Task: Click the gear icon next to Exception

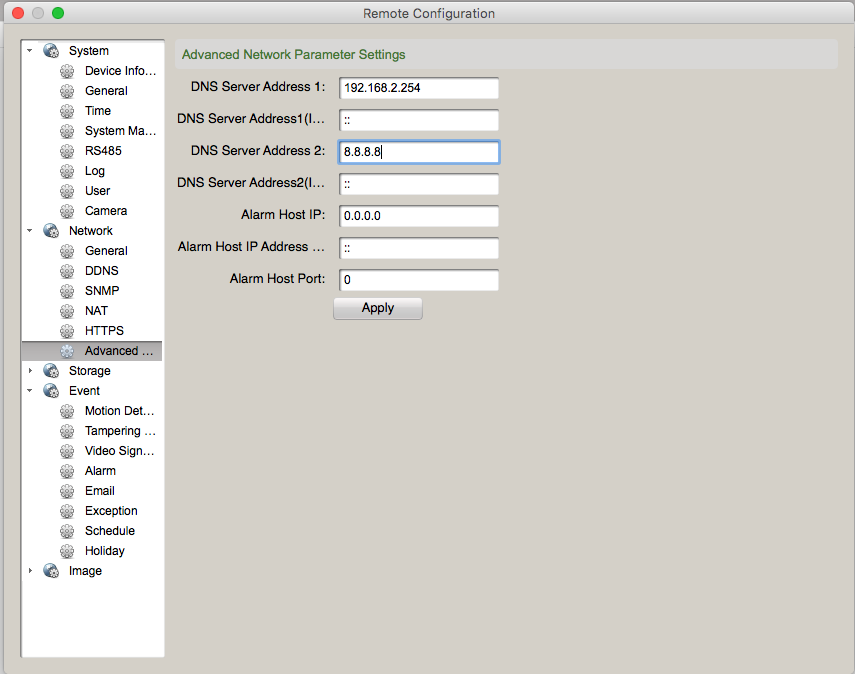Action: pos(67,511)
